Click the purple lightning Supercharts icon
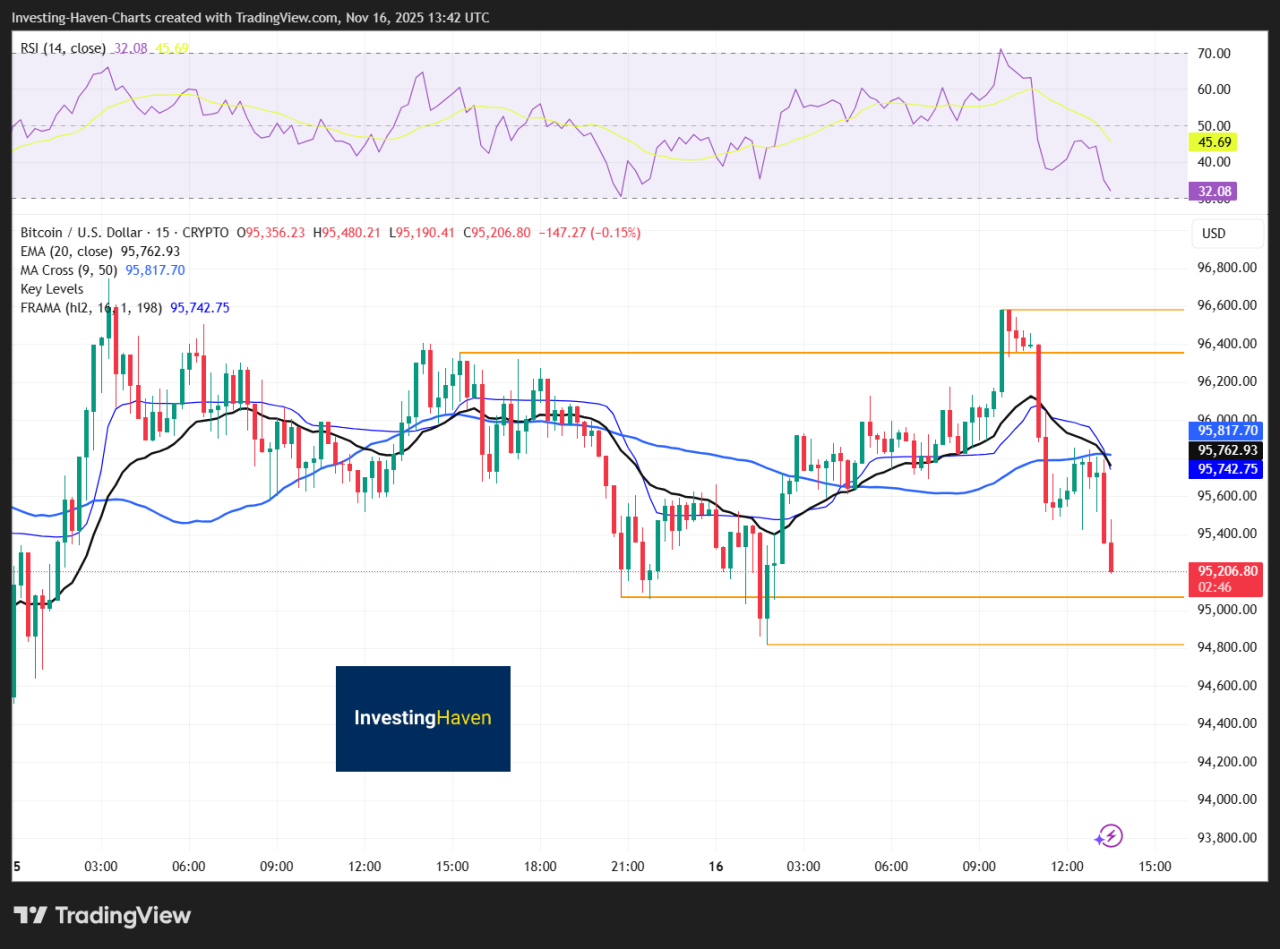This screenshot has height=949, width=1280. point(1109,835)
